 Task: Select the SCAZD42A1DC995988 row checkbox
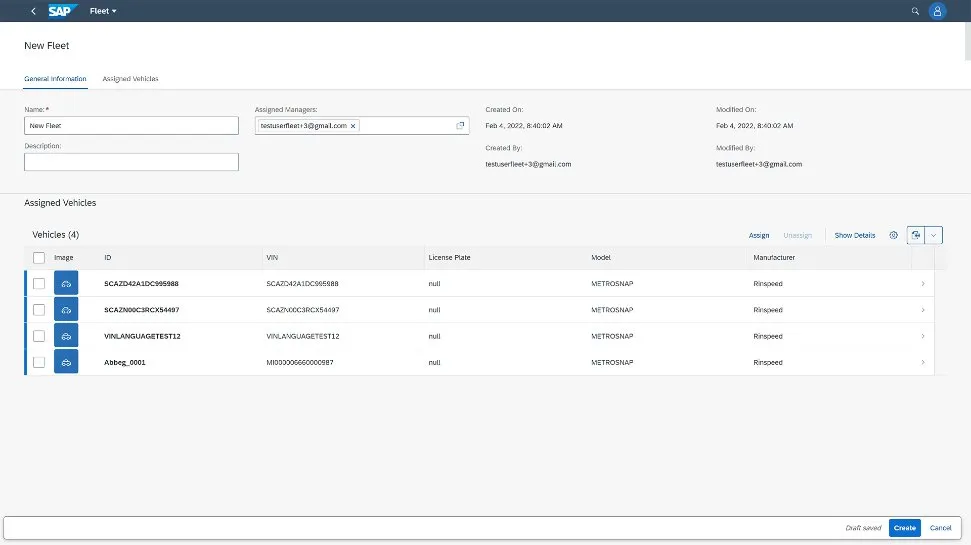click(x=39, y=284)
